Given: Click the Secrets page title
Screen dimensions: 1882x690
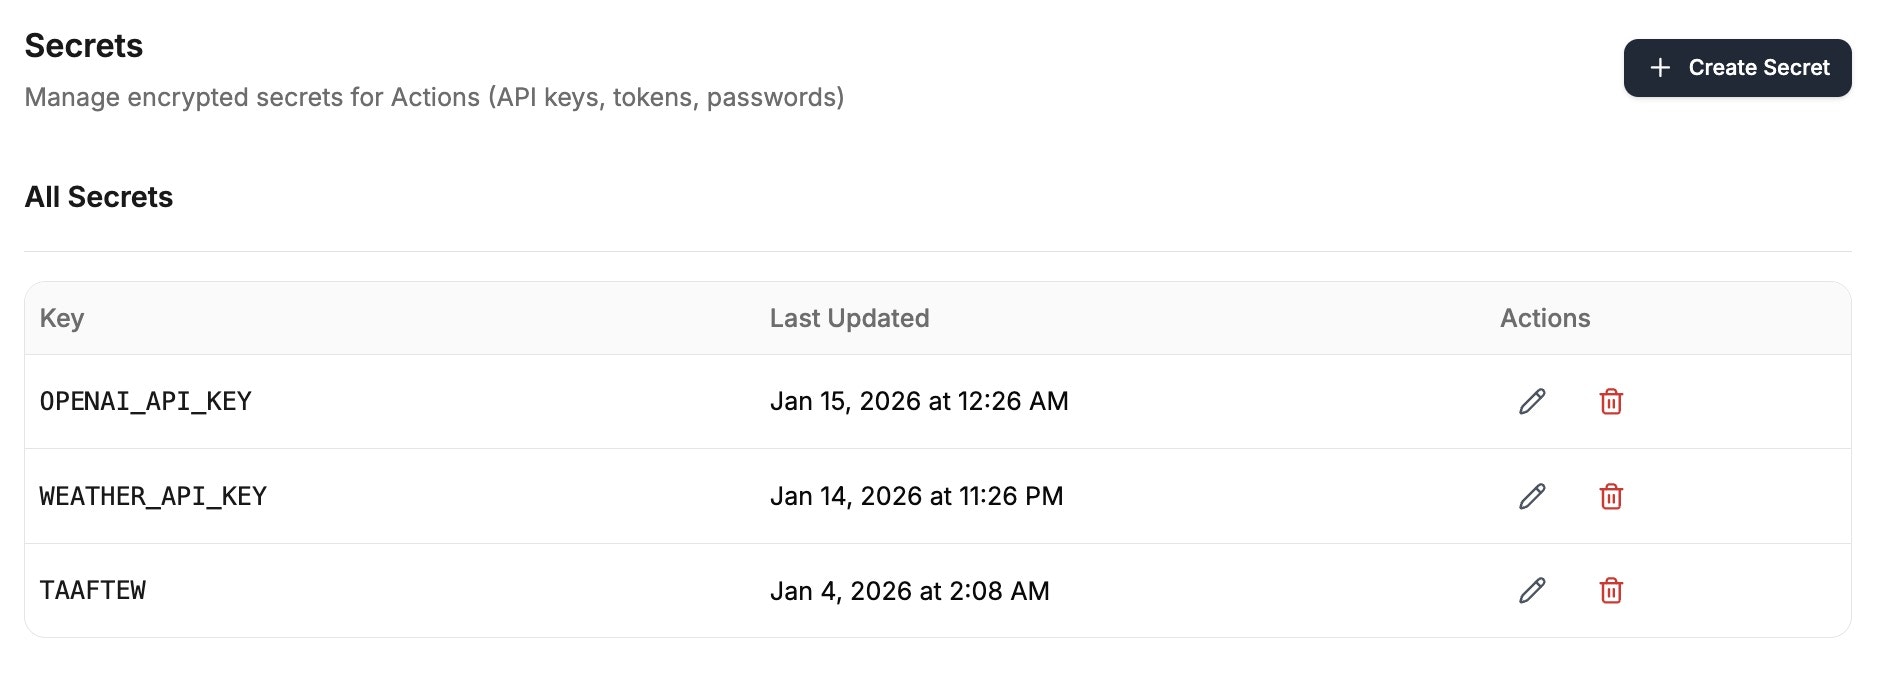Looking at the screenshot, I should click(84, 46).
